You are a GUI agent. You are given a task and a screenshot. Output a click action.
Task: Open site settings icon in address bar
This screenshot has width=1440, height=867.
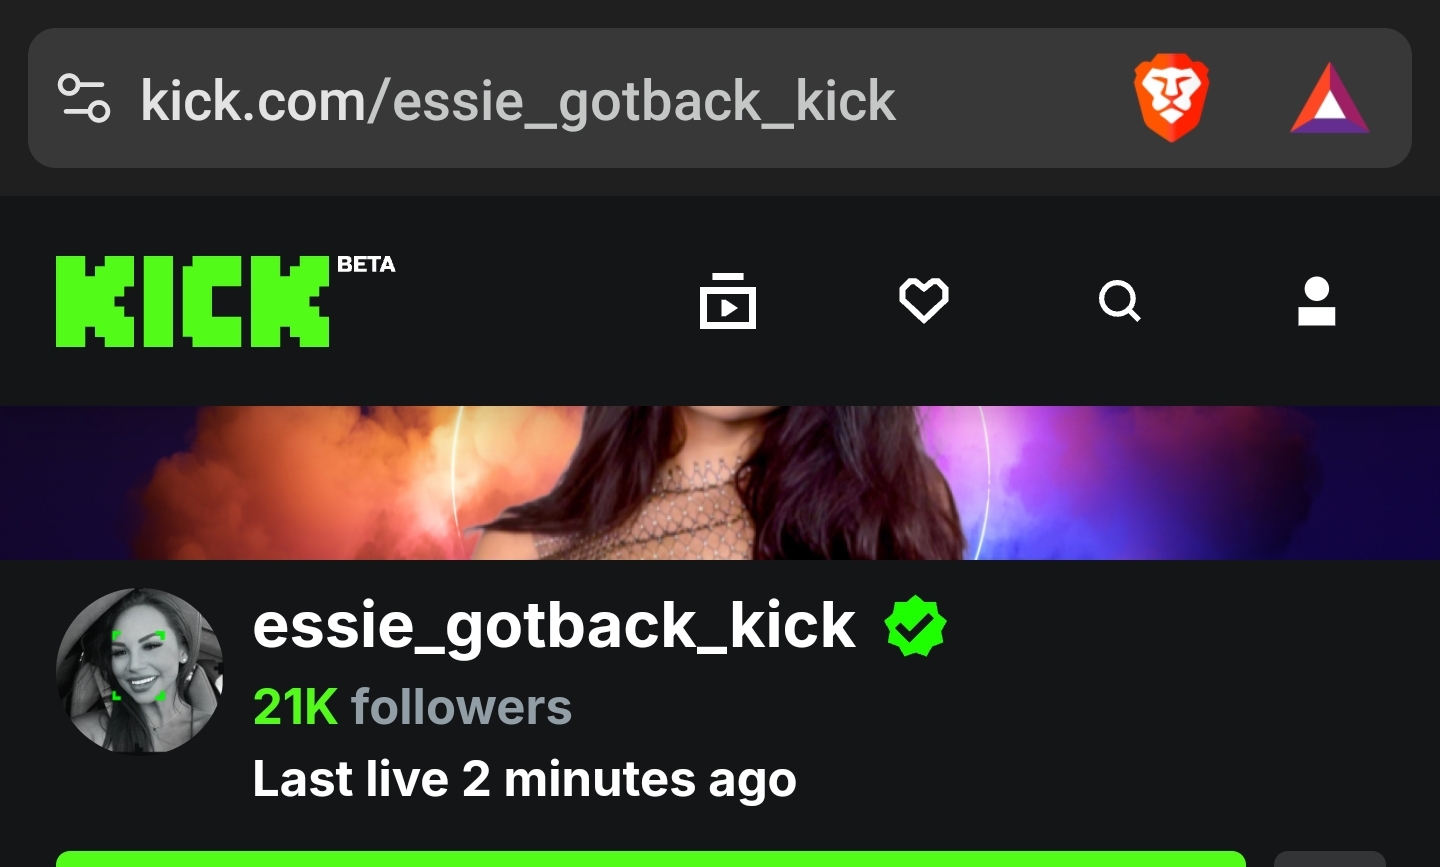click(84, 98)
